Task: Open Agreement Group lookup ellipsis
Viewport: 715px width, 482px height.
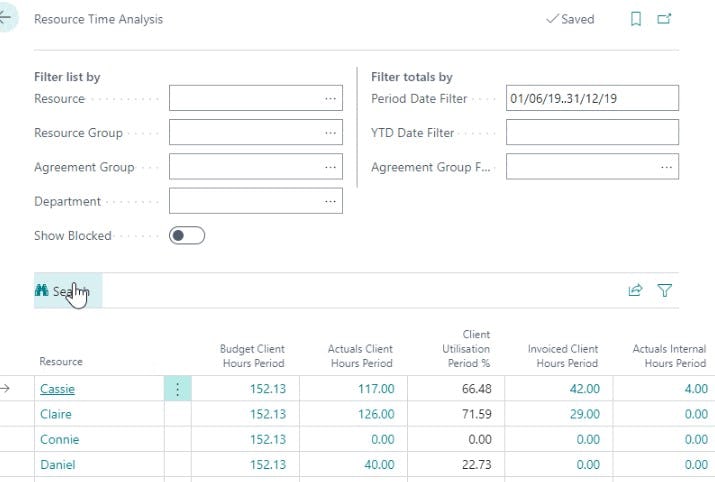Action: click(x=330, y=167)
